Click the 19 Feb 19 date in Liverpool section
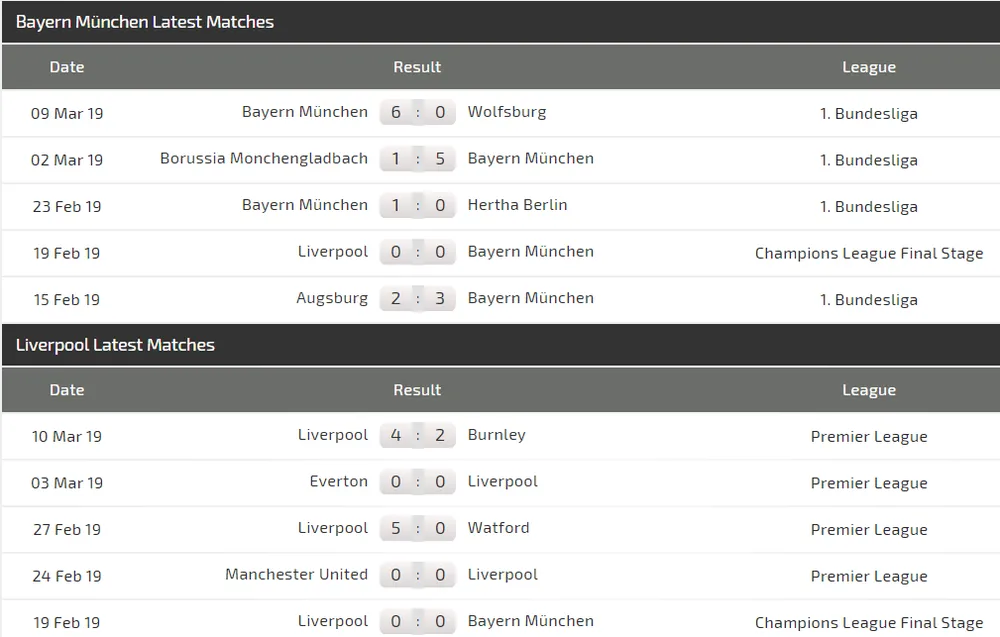This screenshot has height=637, width=1000. (x=66, y=621)
